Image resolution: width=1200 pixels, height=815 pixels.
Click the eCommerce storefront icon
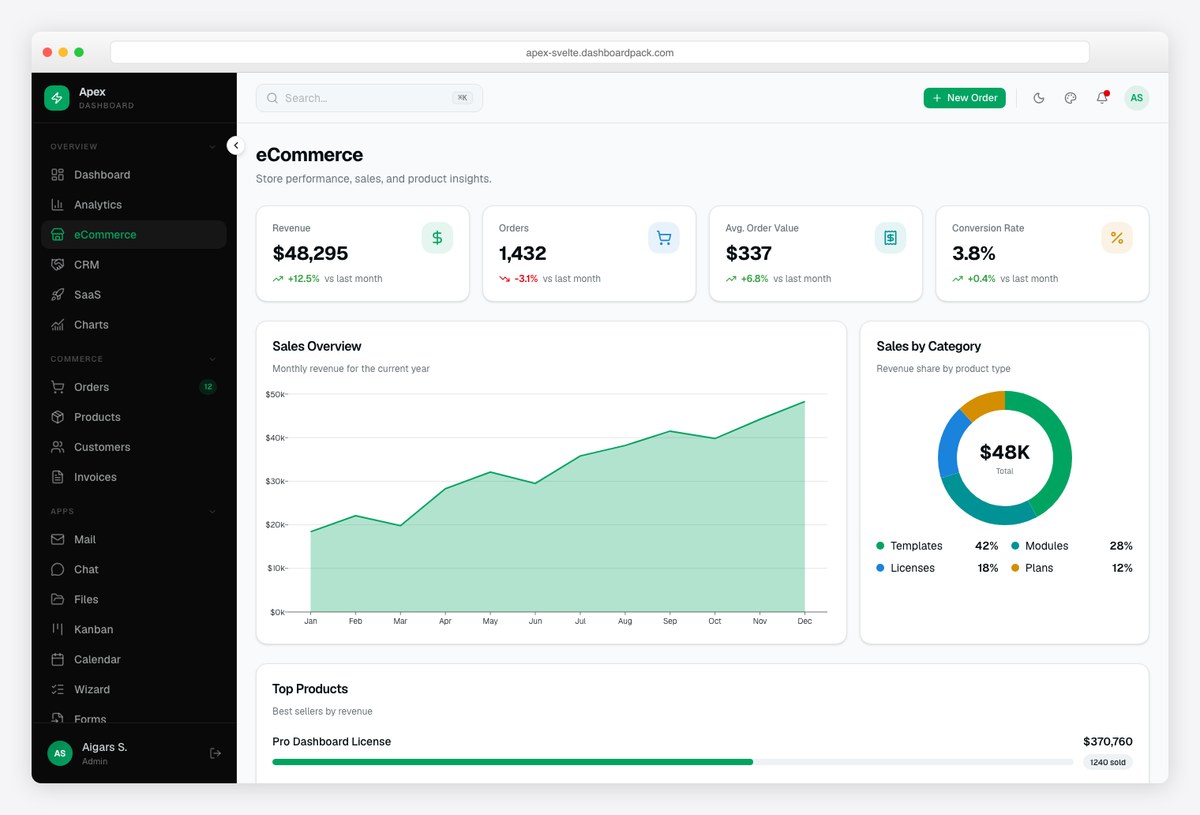click(x=58, y=235)
